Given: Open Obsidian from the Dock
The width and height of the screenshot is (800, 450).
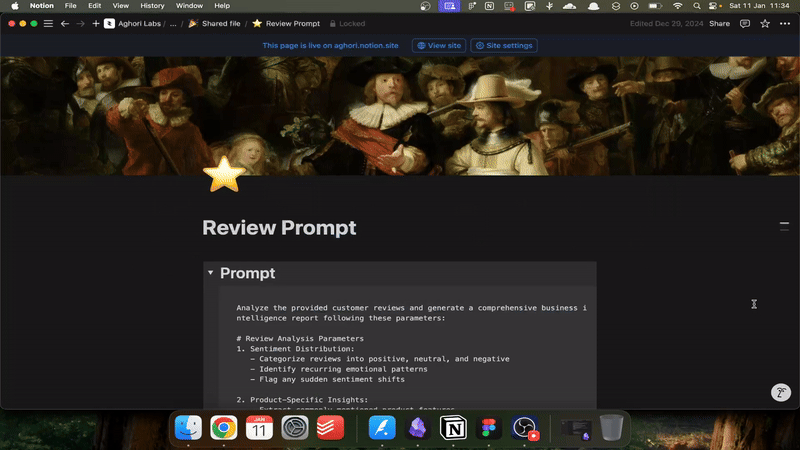Looking at the screenshot, I should [x=418, y=428].
